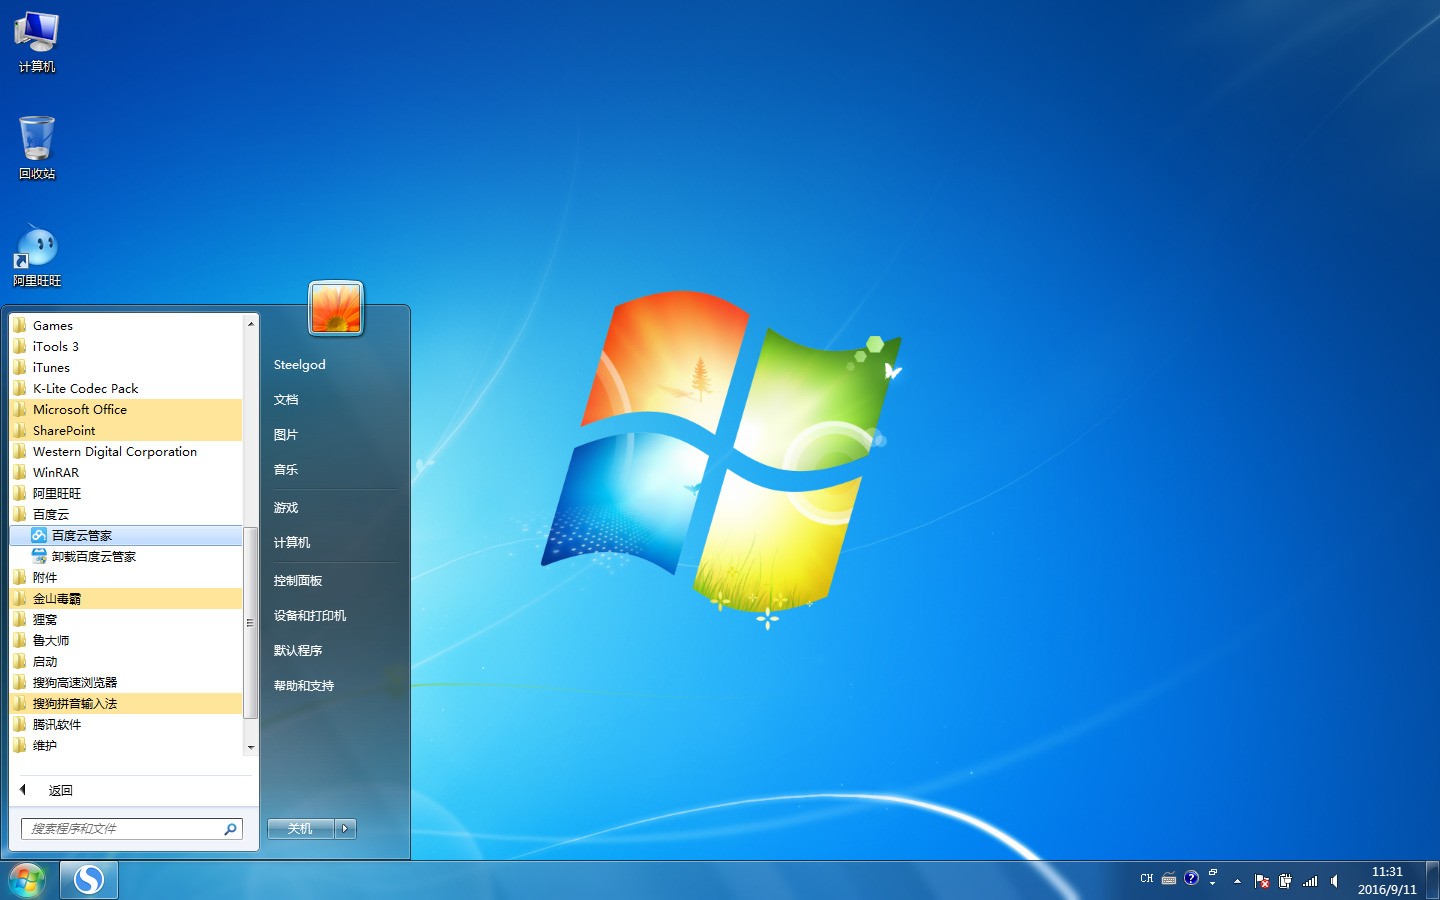1440x900 pixels.
Task: Select the 回收站 recycle bin icon
Action: click(37, 148)
